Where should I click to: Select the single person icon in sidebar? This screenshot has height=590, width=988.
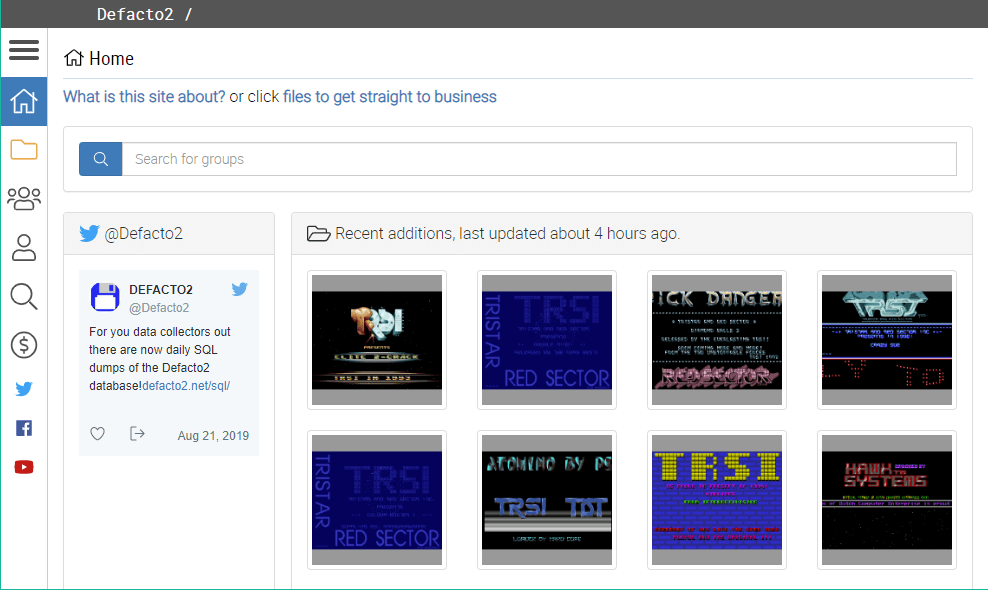tap(24, 247)
